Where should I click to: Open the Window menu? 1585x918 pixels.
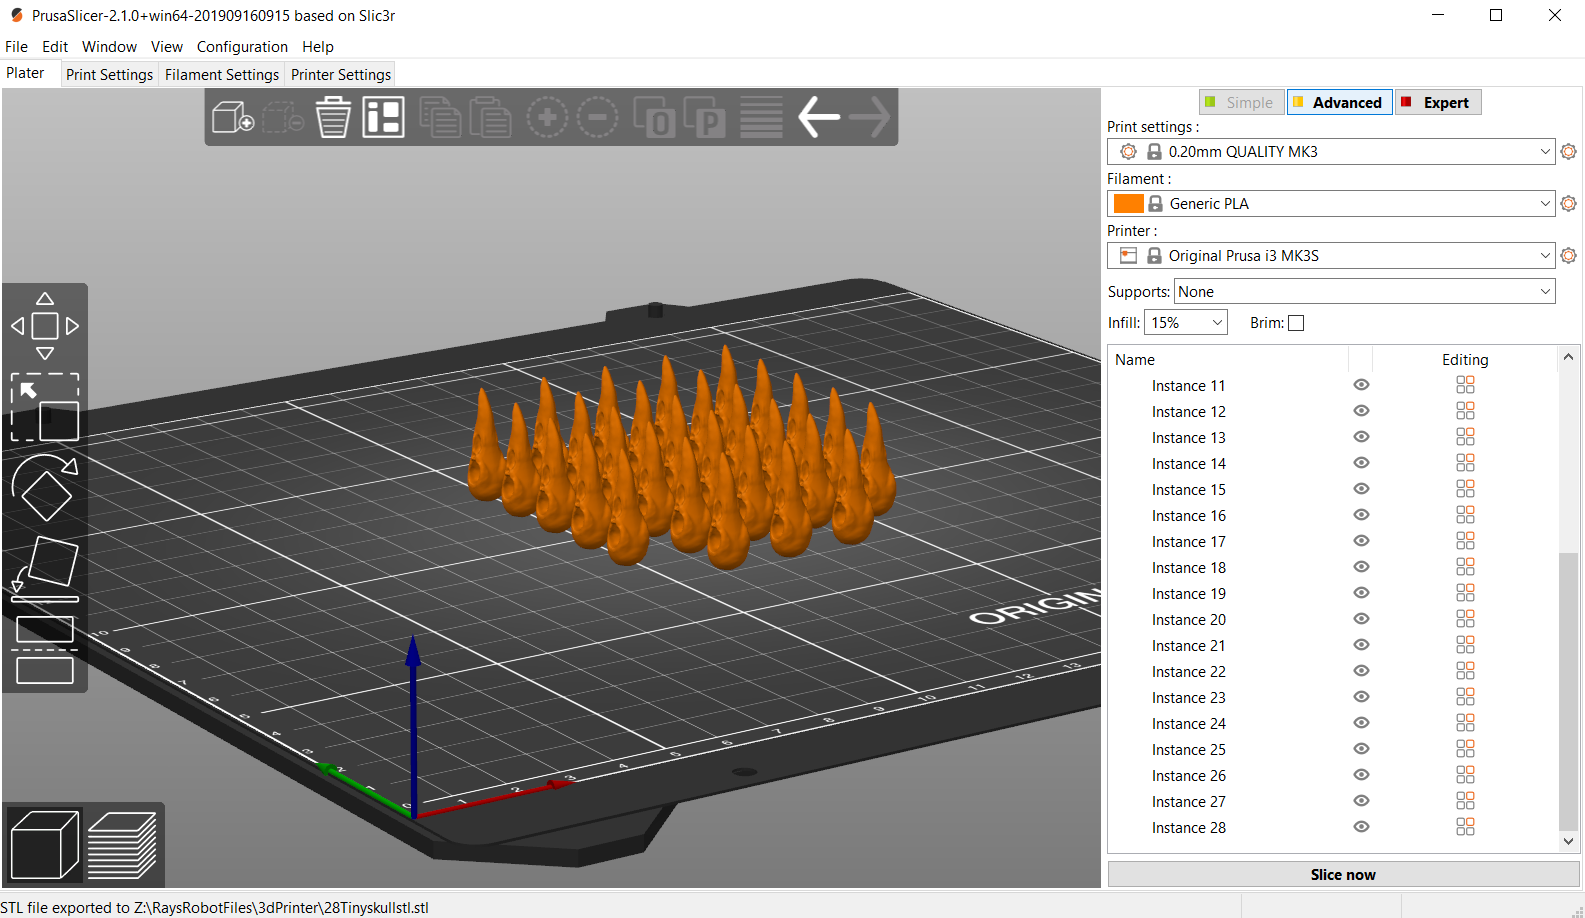[109, 47]
